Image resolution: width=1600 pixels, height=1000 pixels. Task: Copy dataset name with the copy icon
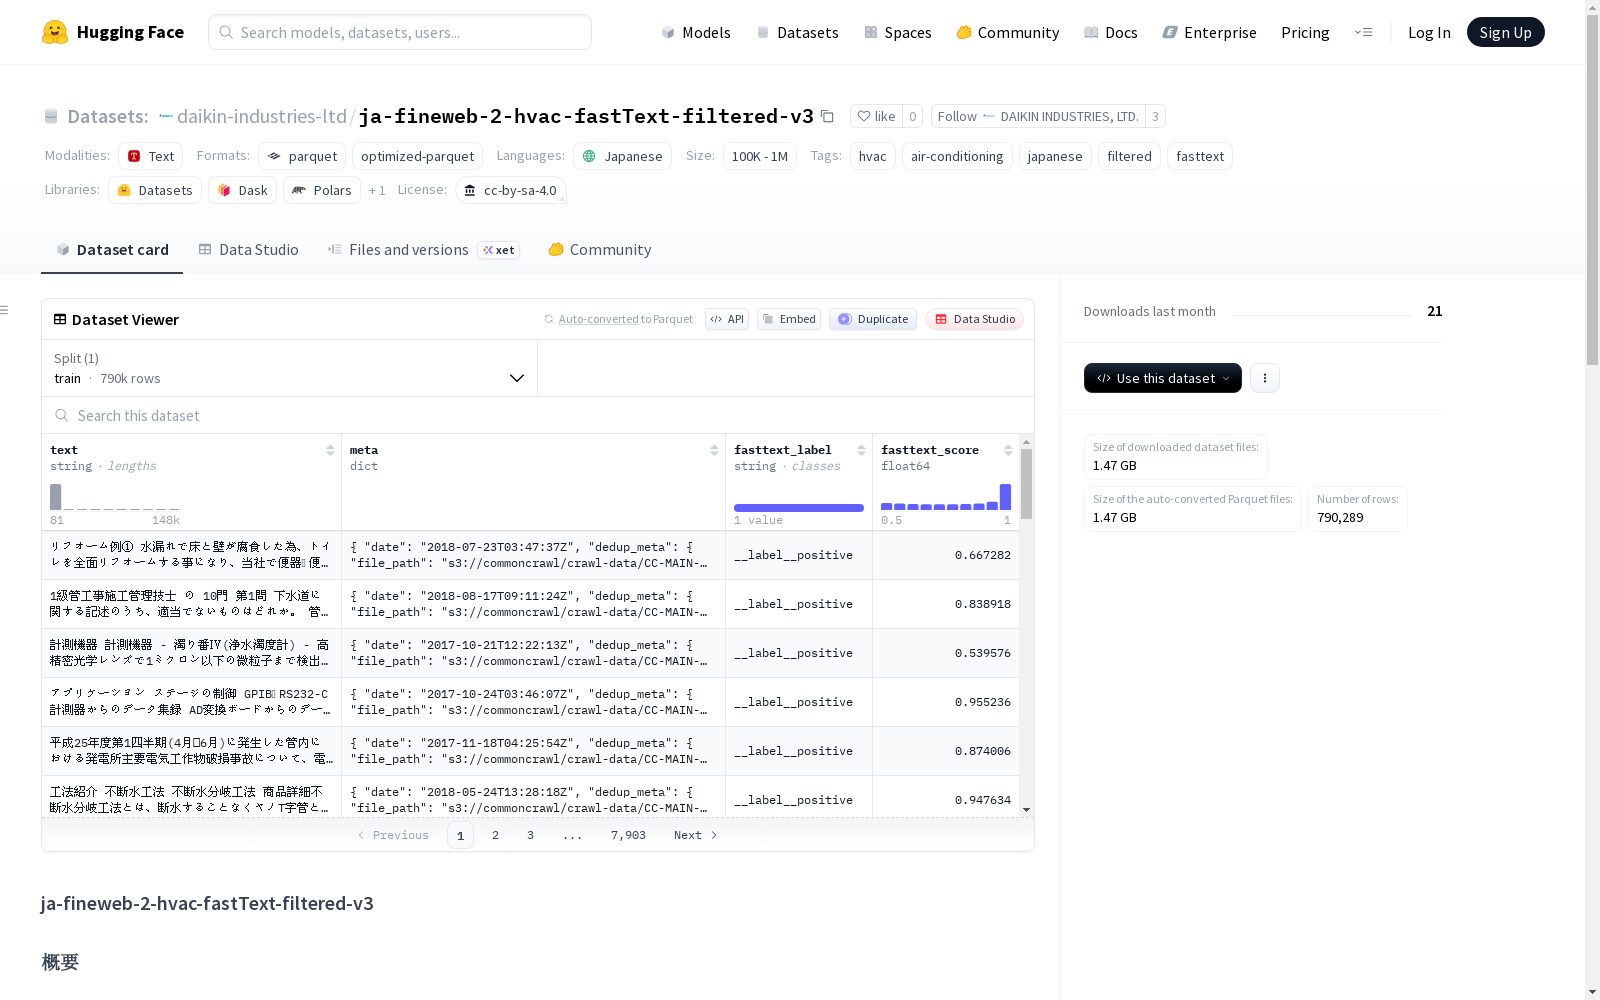(x=827, y=116)
